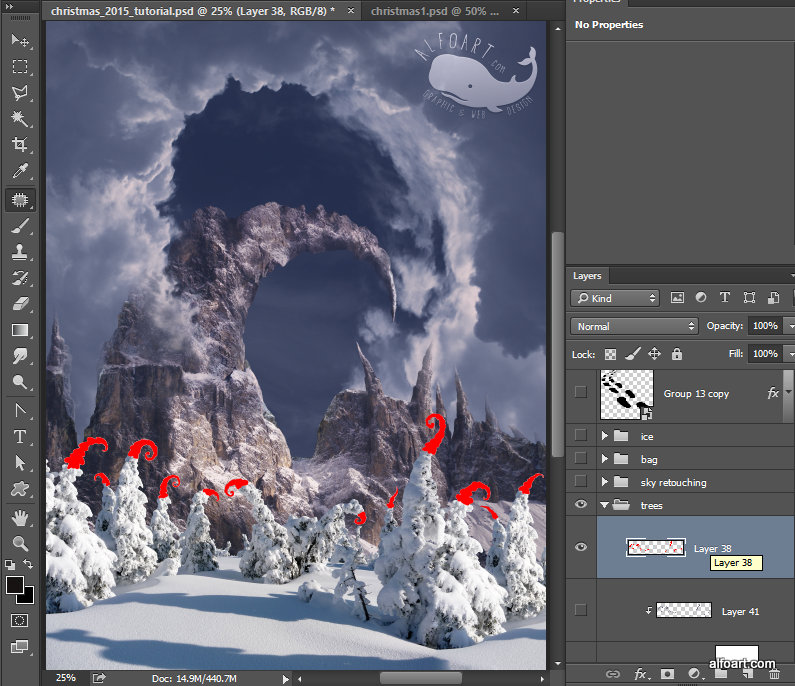The width and height of the screenshot is (795, 686).
Task: Toggle visibility of the trees group
Action: [581, 505]
